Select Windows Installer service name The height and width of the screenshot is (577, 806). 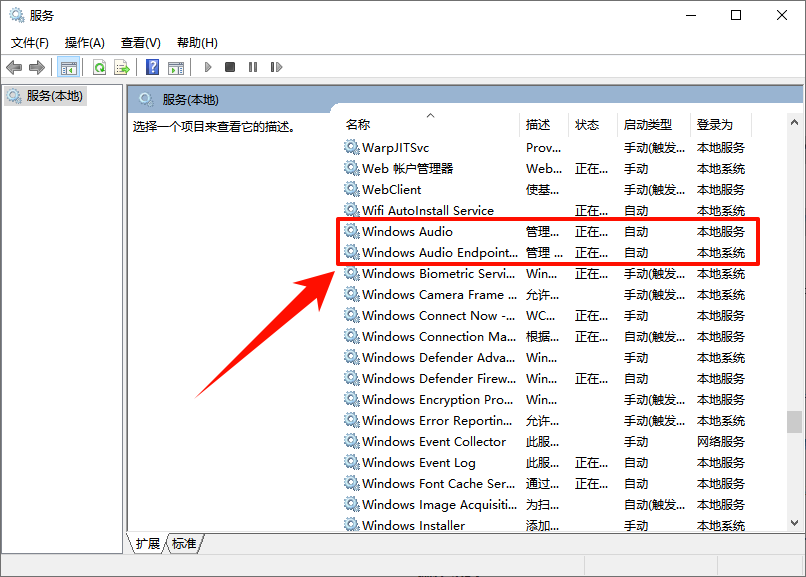(413, 526)
